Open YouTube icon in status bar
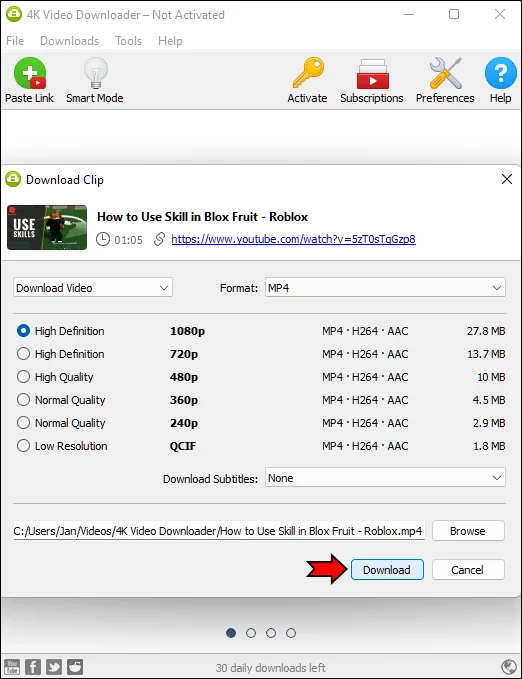This screenshot has height=679, width=522. click(x=12, y=667)
